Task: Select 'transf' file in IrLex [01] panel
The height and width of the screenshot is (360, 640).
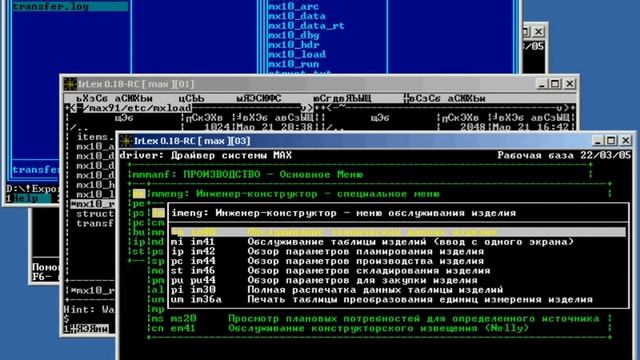Action: 95,223
